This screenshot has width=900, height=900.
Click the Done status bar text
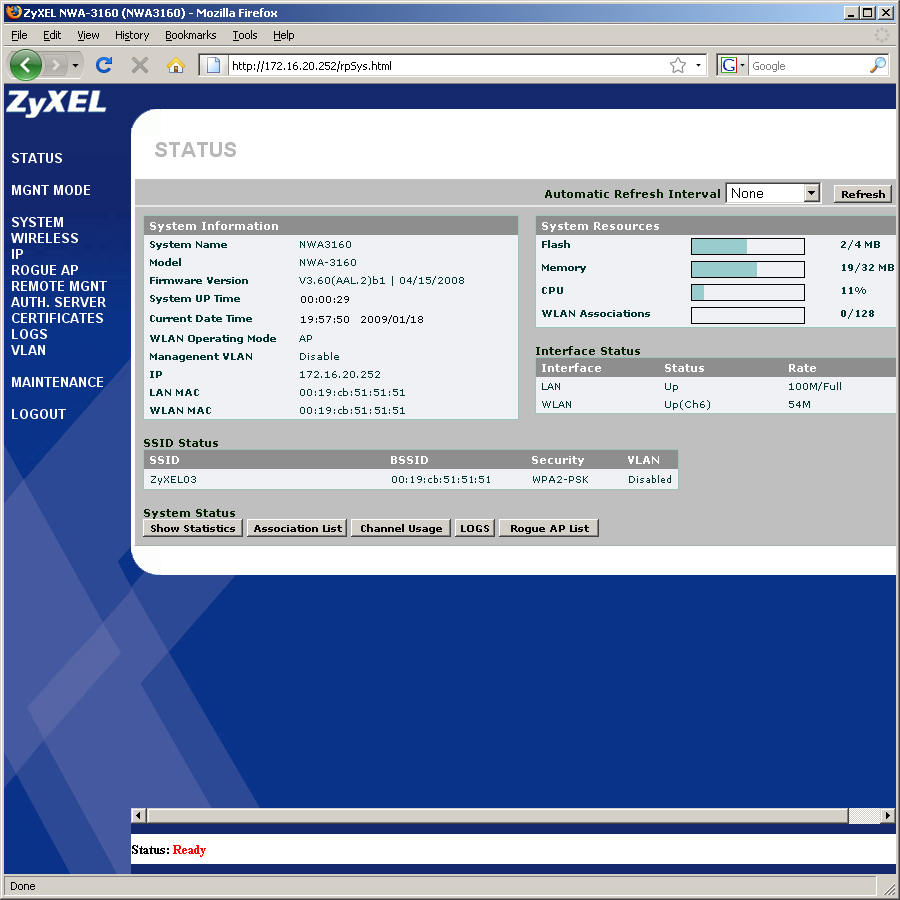point(23,886)
